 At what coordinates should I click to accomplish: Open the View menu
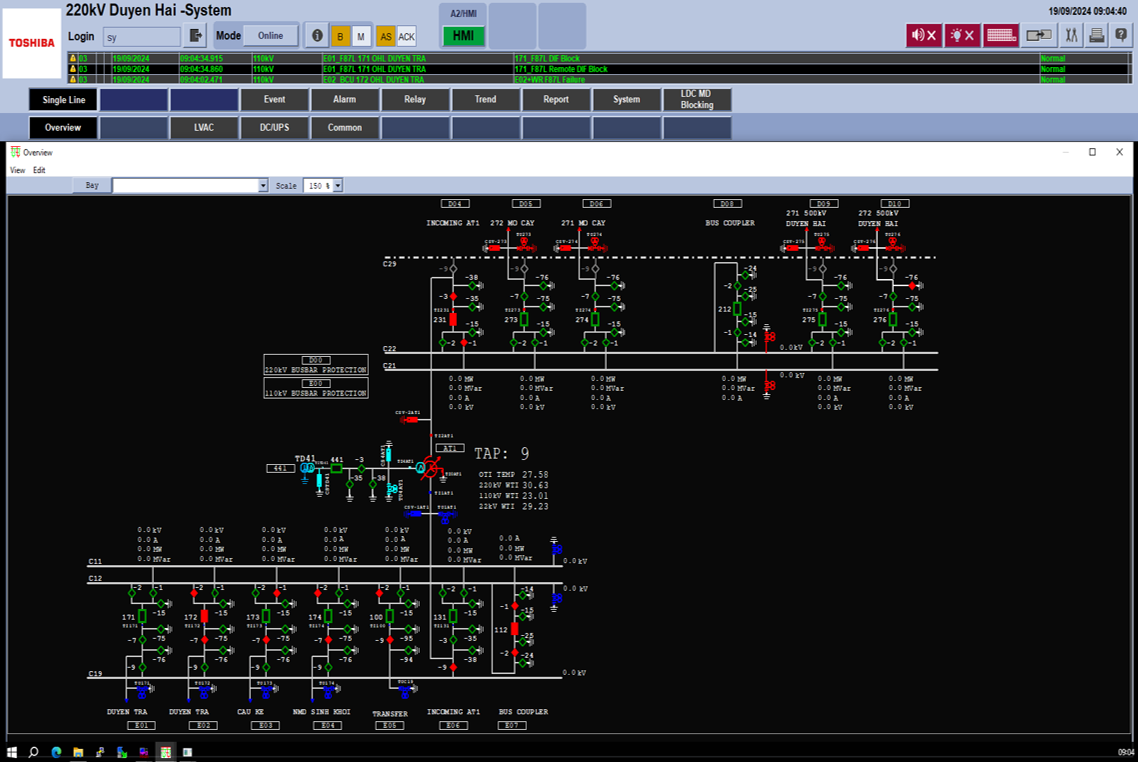(17, 170)
